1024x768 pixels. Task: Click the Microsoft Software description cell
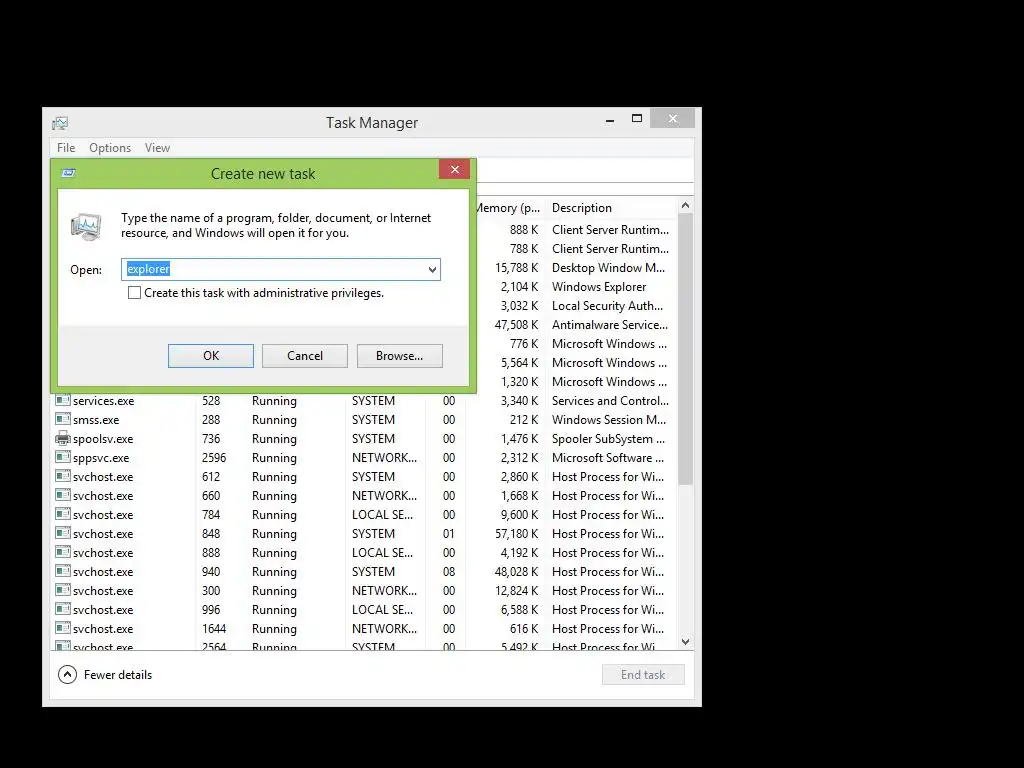click(x=608, y=458)
